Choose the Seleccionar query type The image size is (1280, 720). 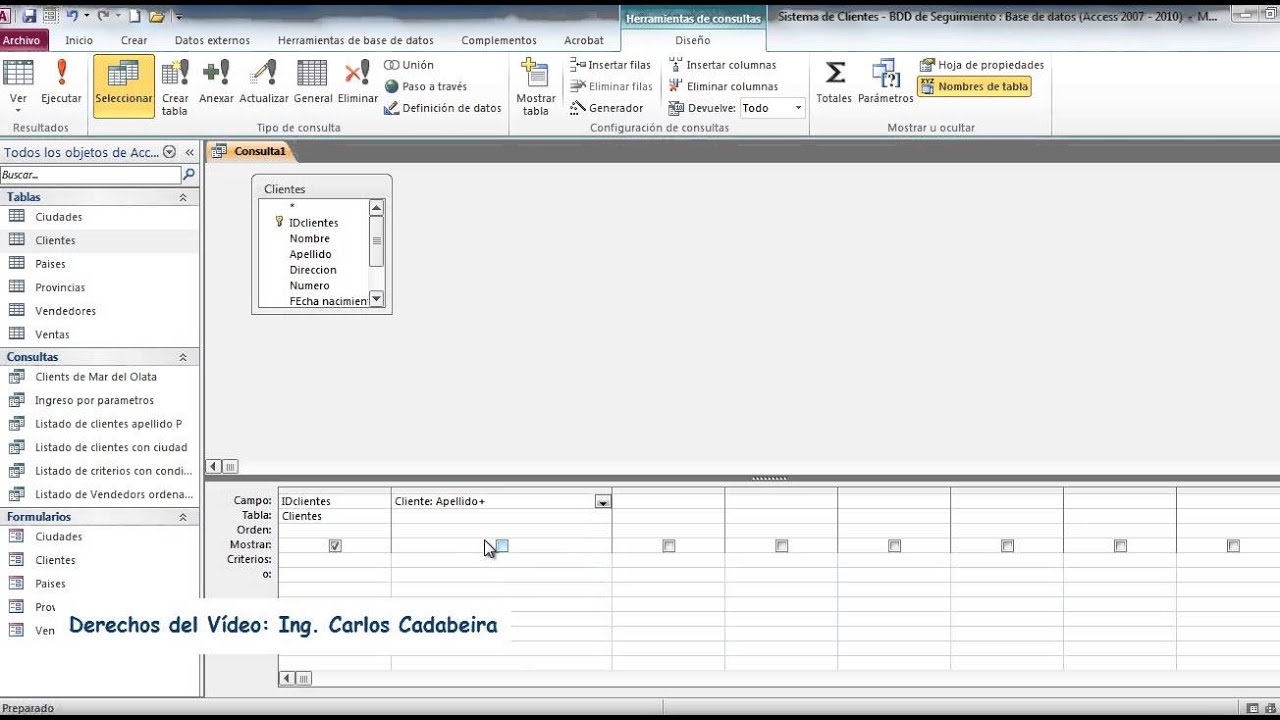point(124,84)
